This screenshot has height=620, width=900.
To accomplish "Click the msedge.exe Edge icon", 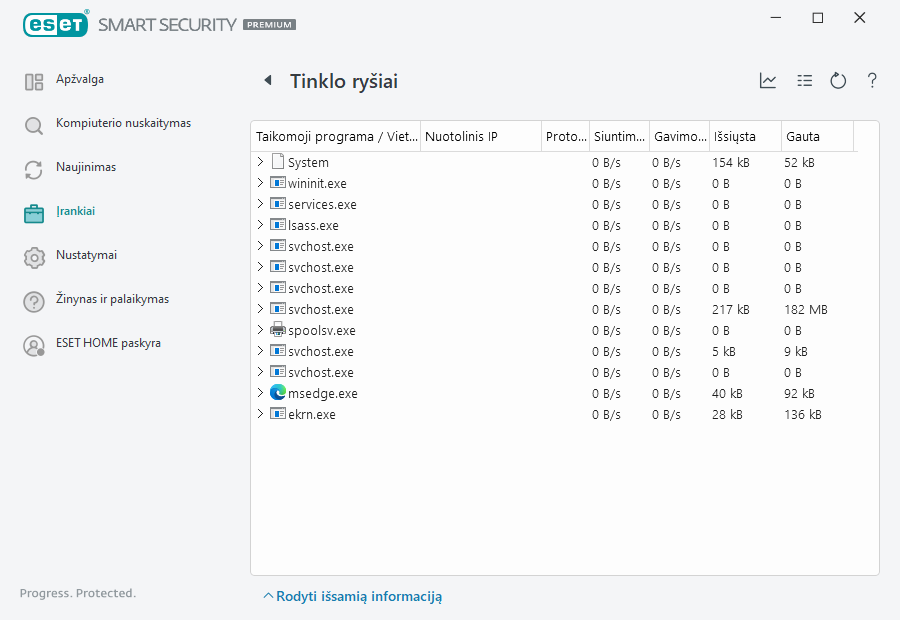I will pos(278,393).
